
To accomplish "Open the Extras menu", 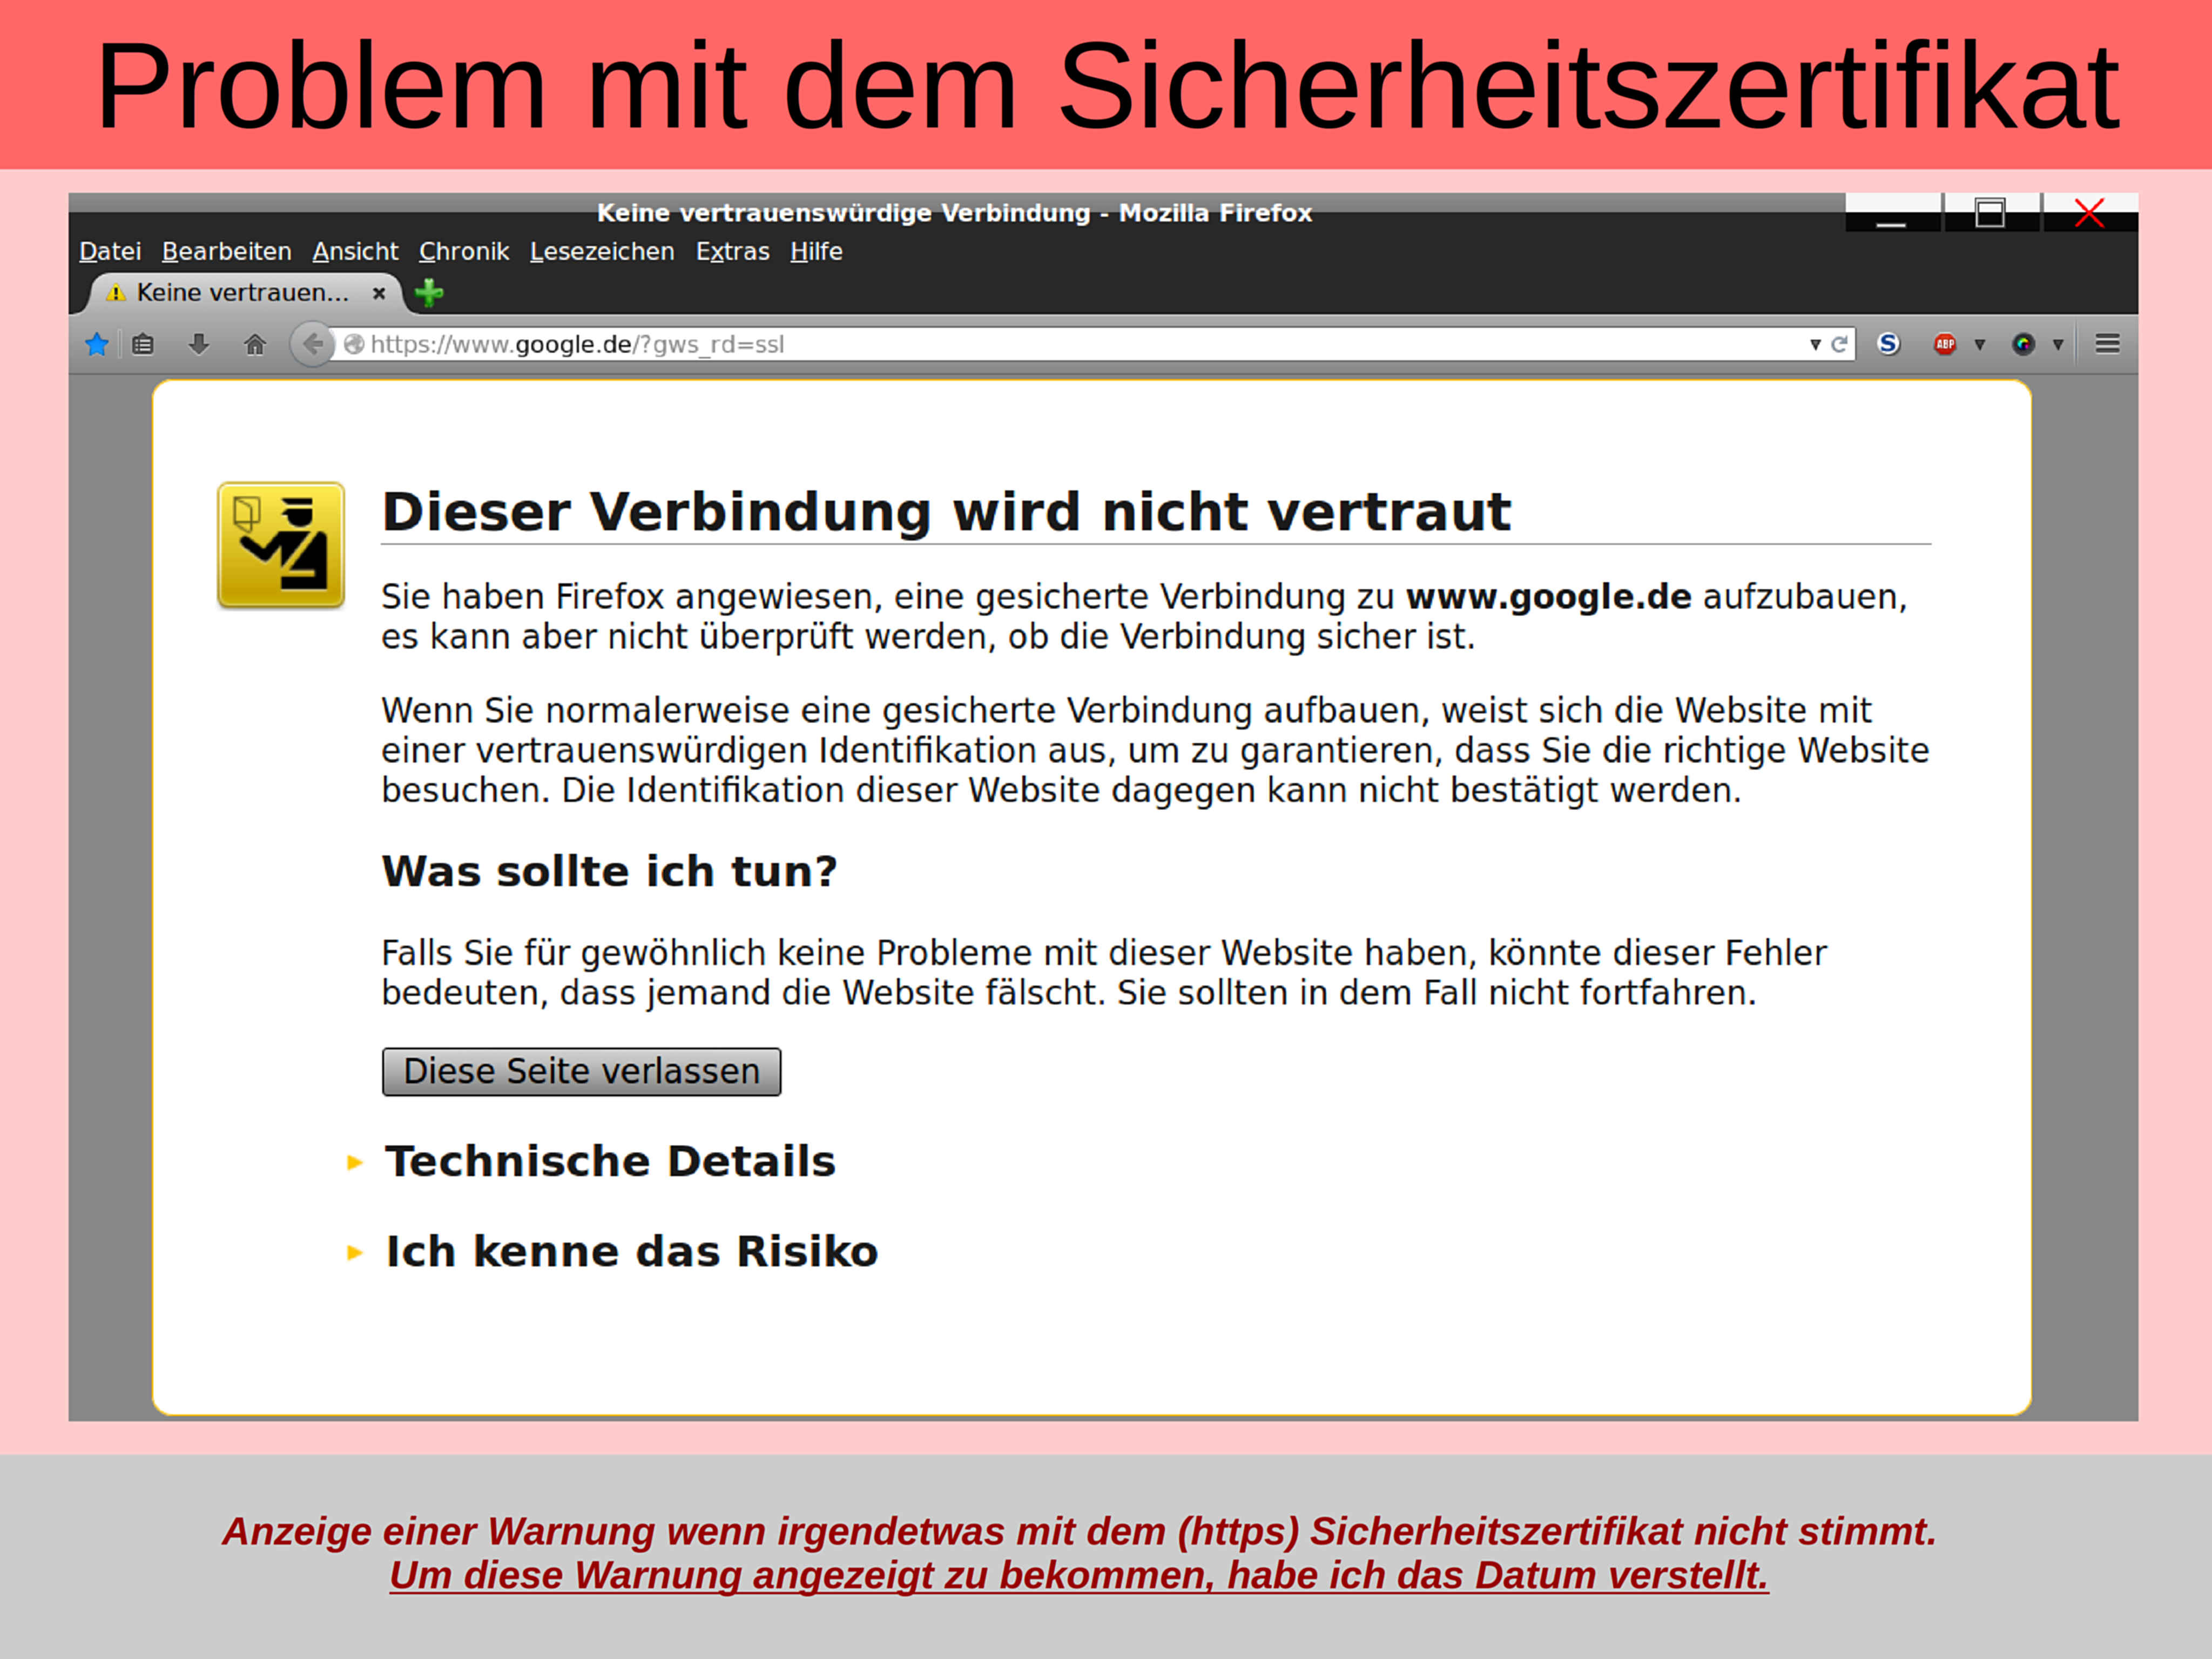I will [732, 251].
